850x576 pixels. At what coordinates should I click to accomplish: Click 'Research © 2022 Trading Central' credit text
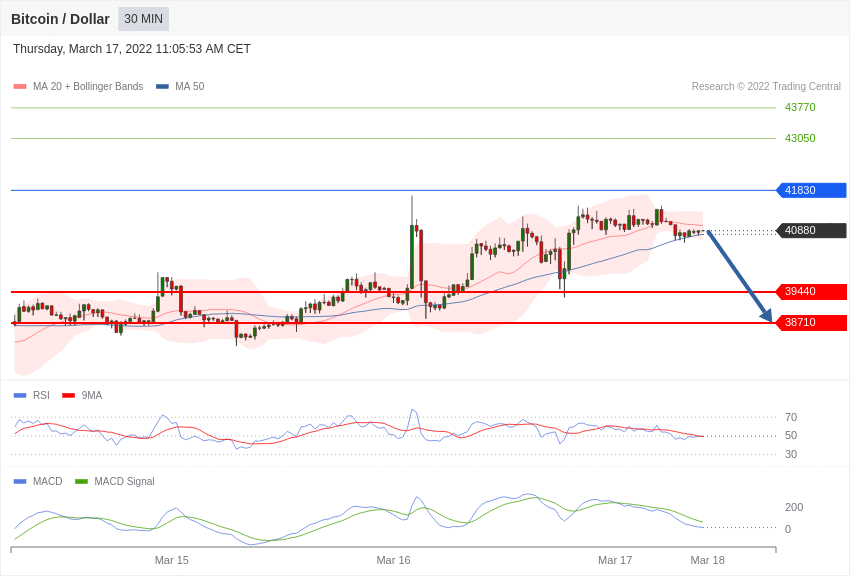click(766, 86)
